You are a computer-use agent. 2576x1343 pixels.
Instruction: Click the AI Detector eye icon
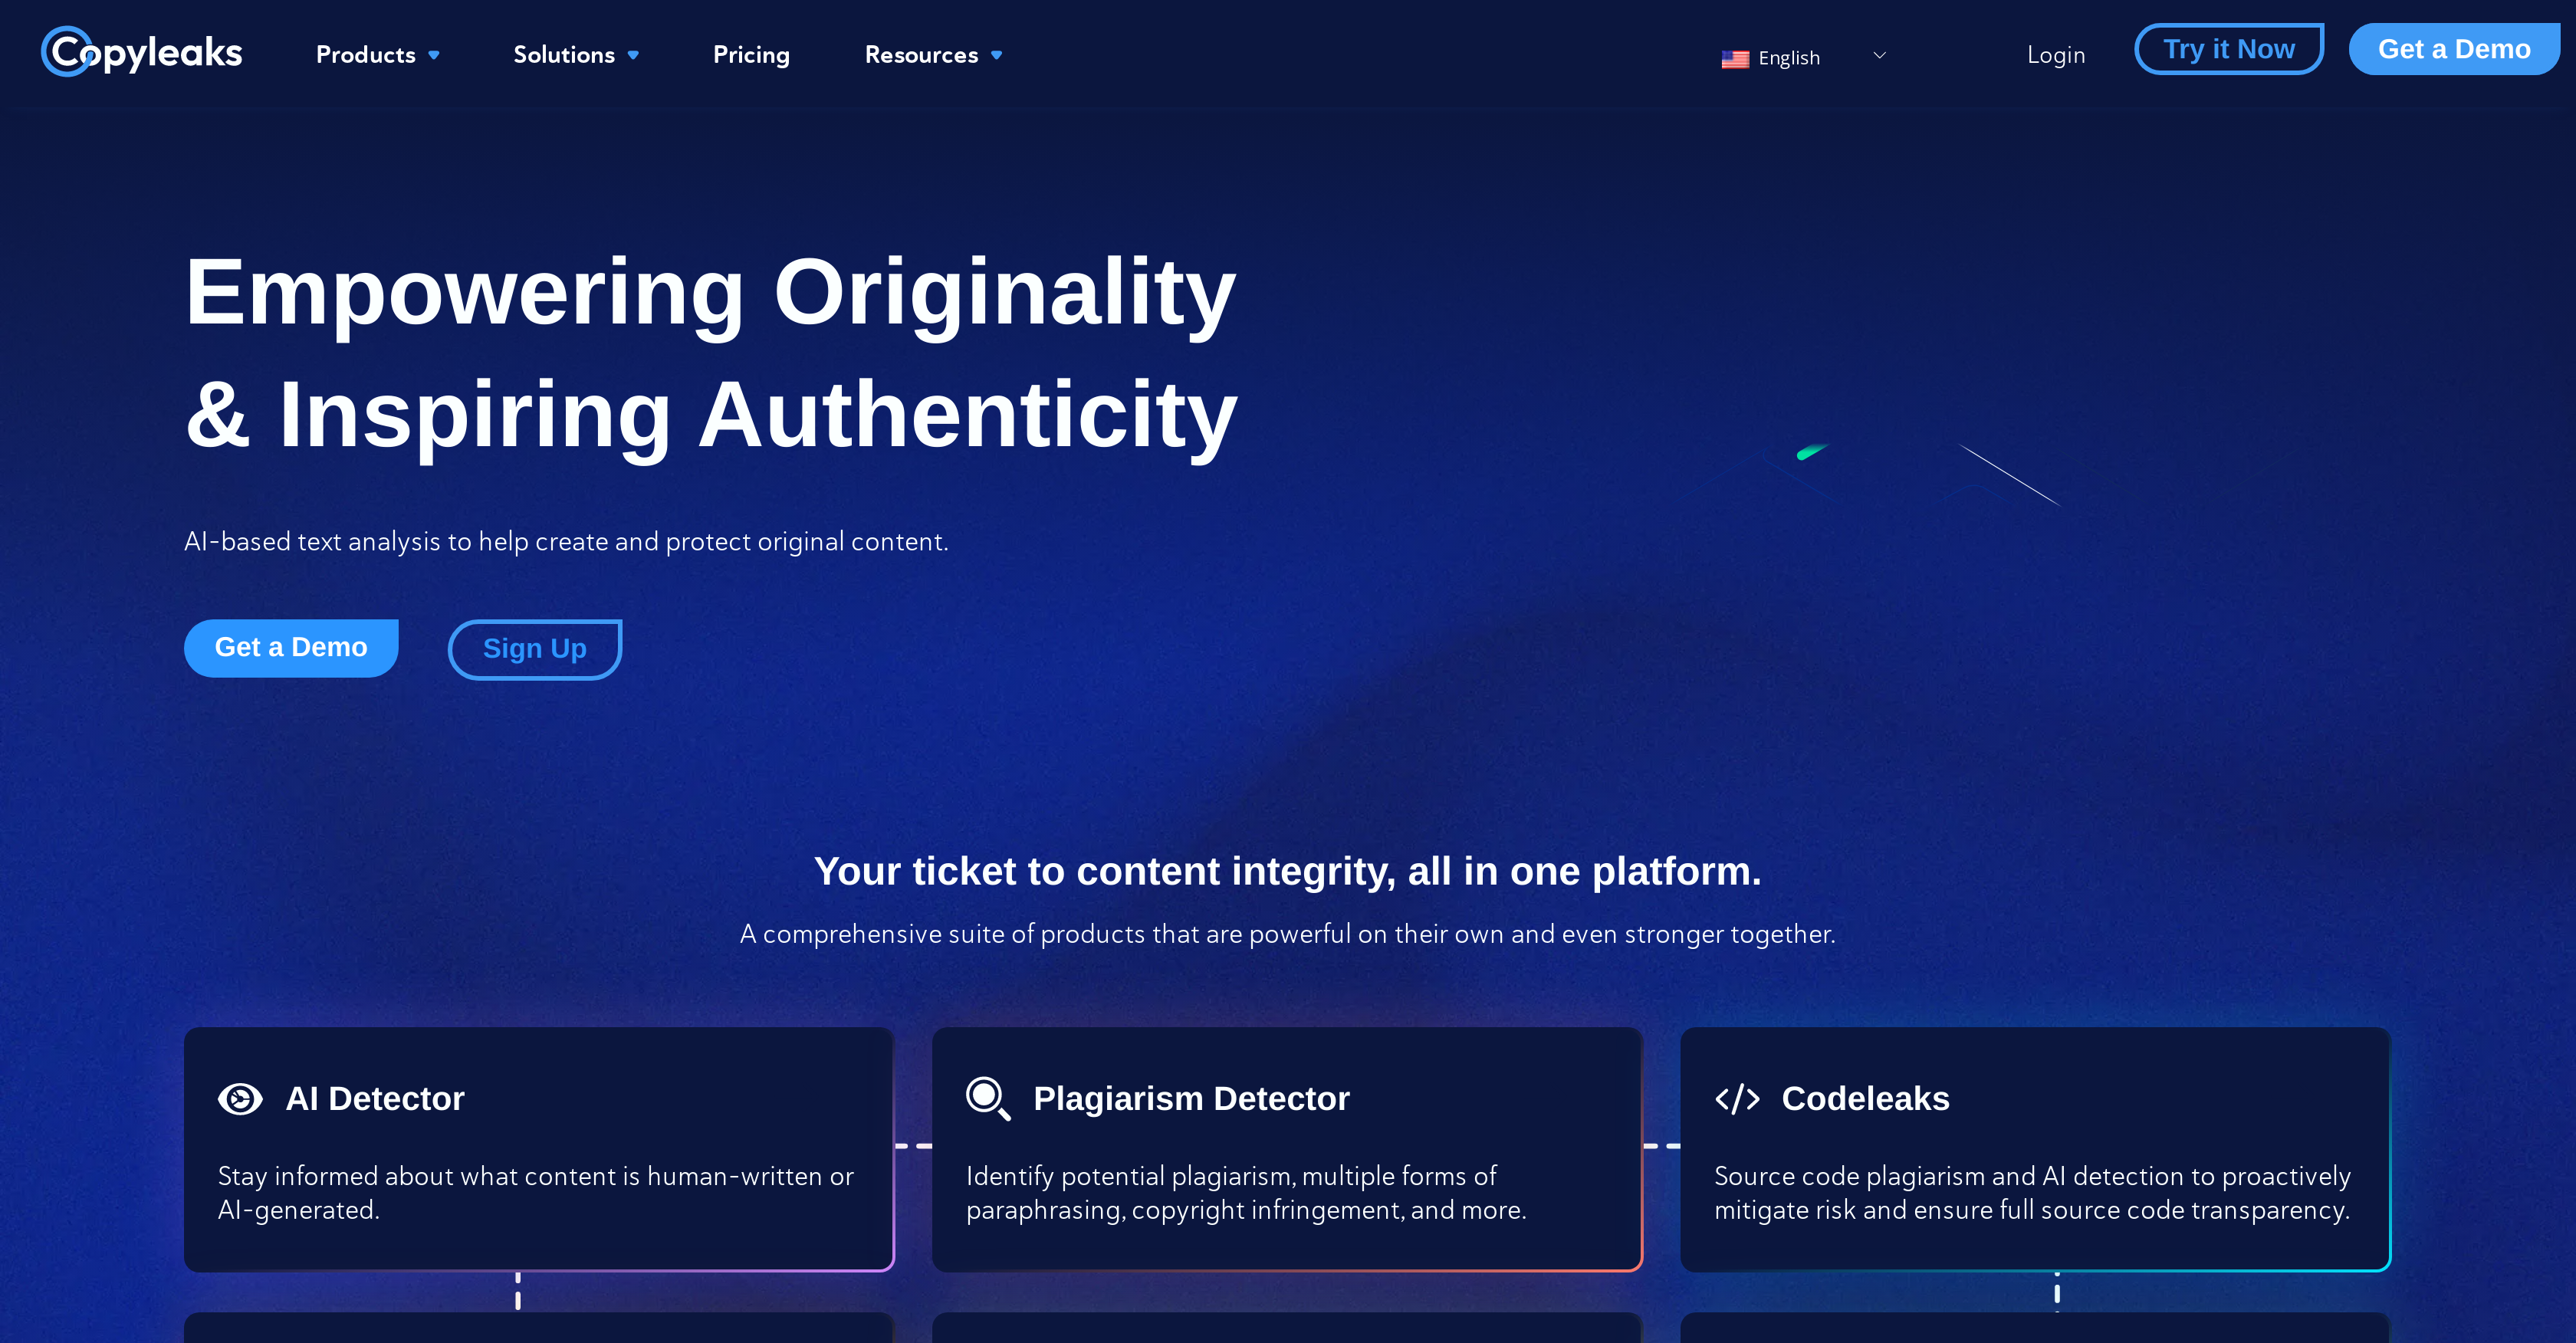[x=238, y=1098]
